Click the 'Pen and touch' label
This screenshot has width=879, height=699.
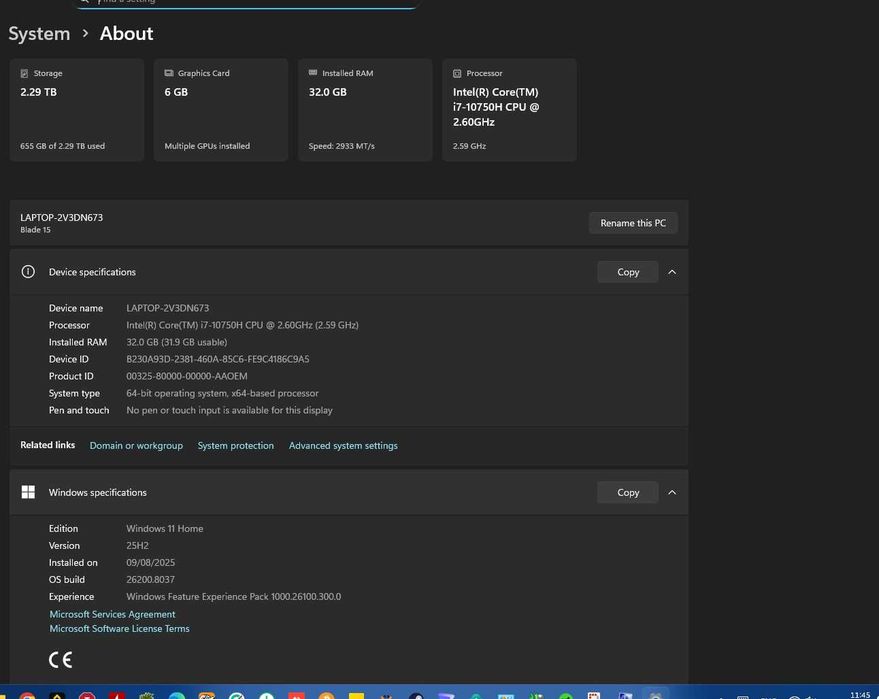pos(78,410)
